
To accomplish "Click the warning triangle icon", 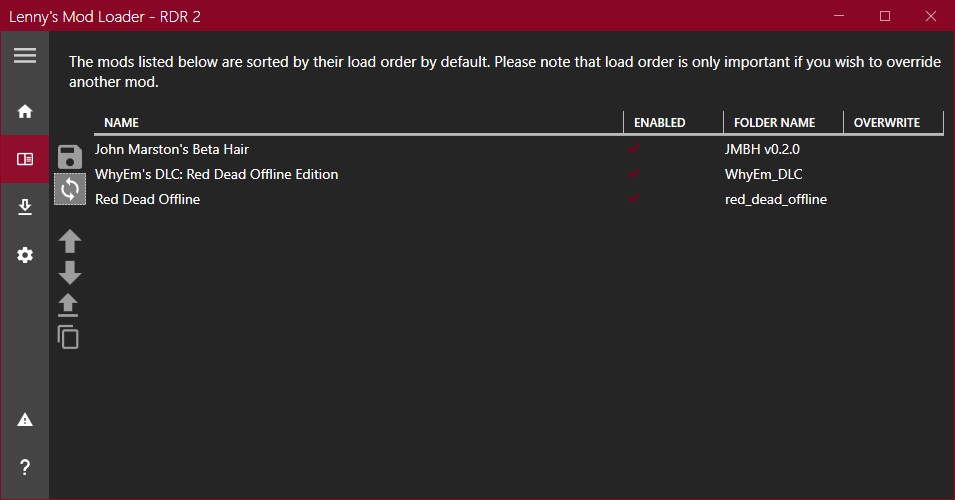I will [25, 420].
